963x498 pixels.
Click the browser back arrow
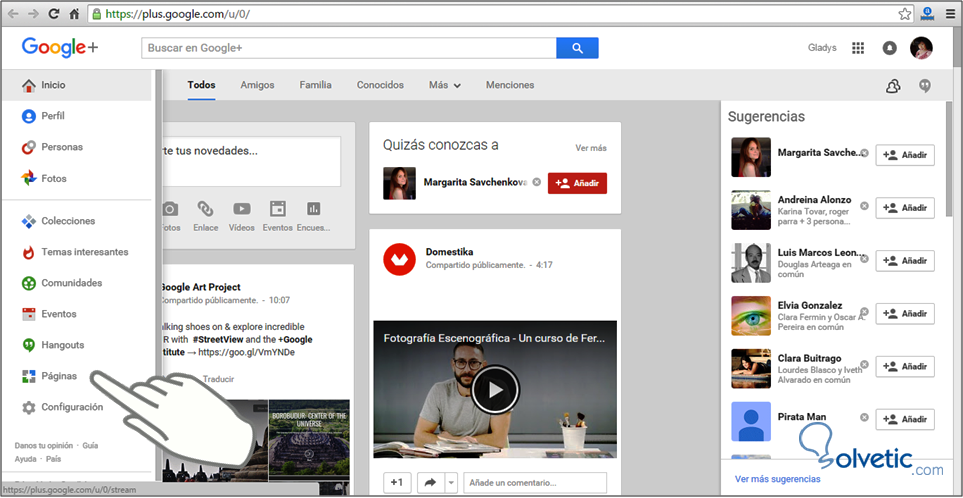[x=12, y=14]
